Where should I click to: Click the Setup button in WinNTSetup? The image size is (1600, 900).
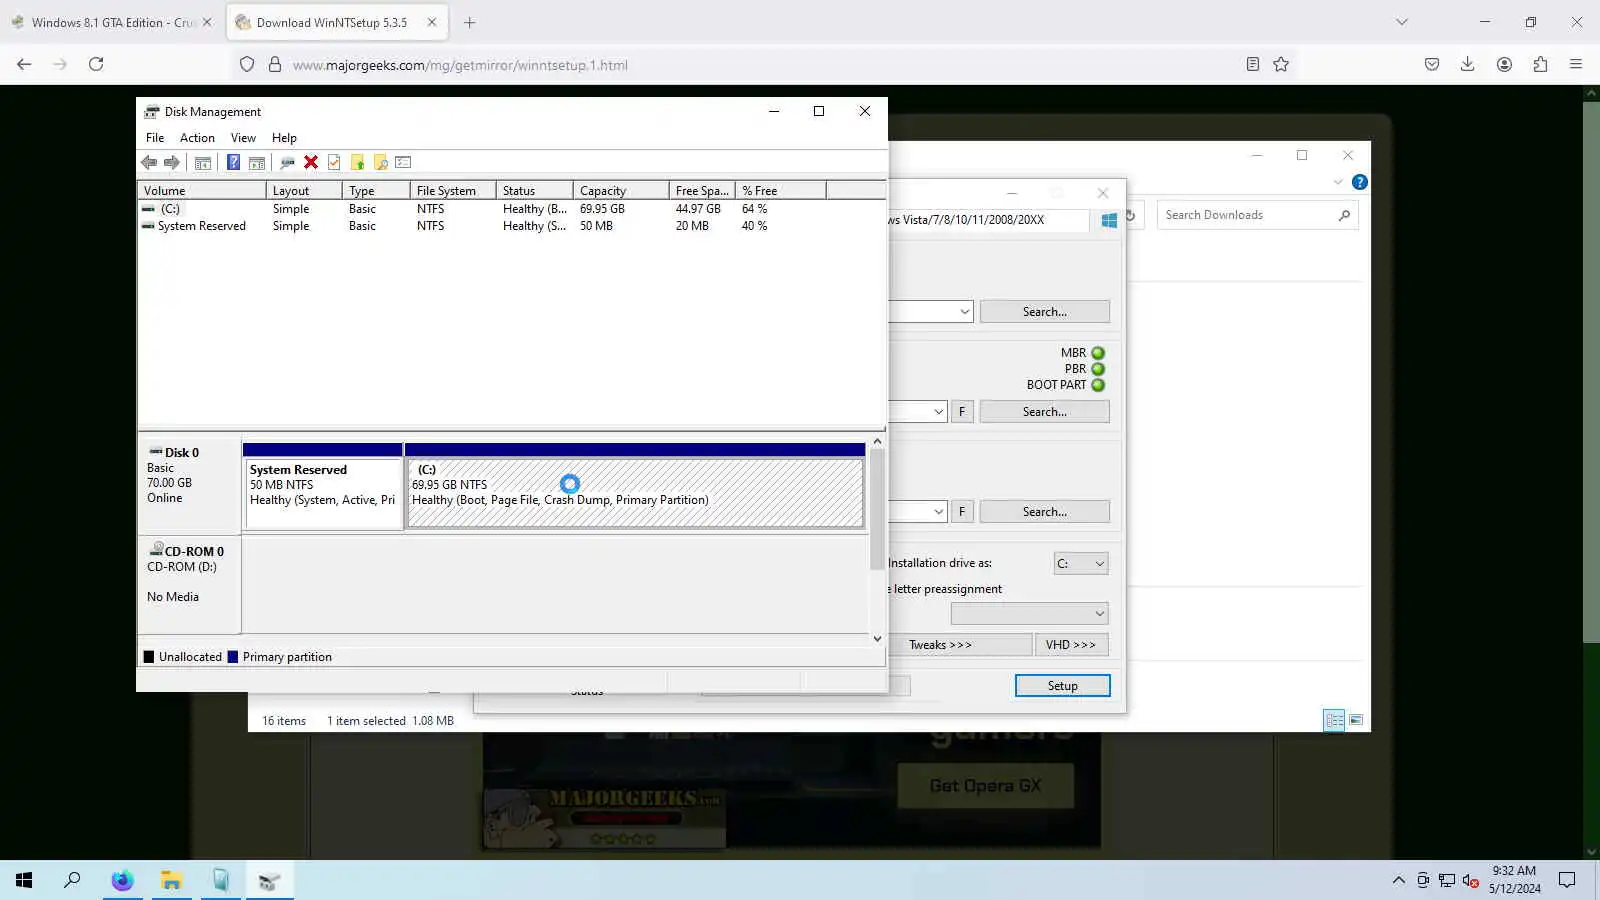1062,685
